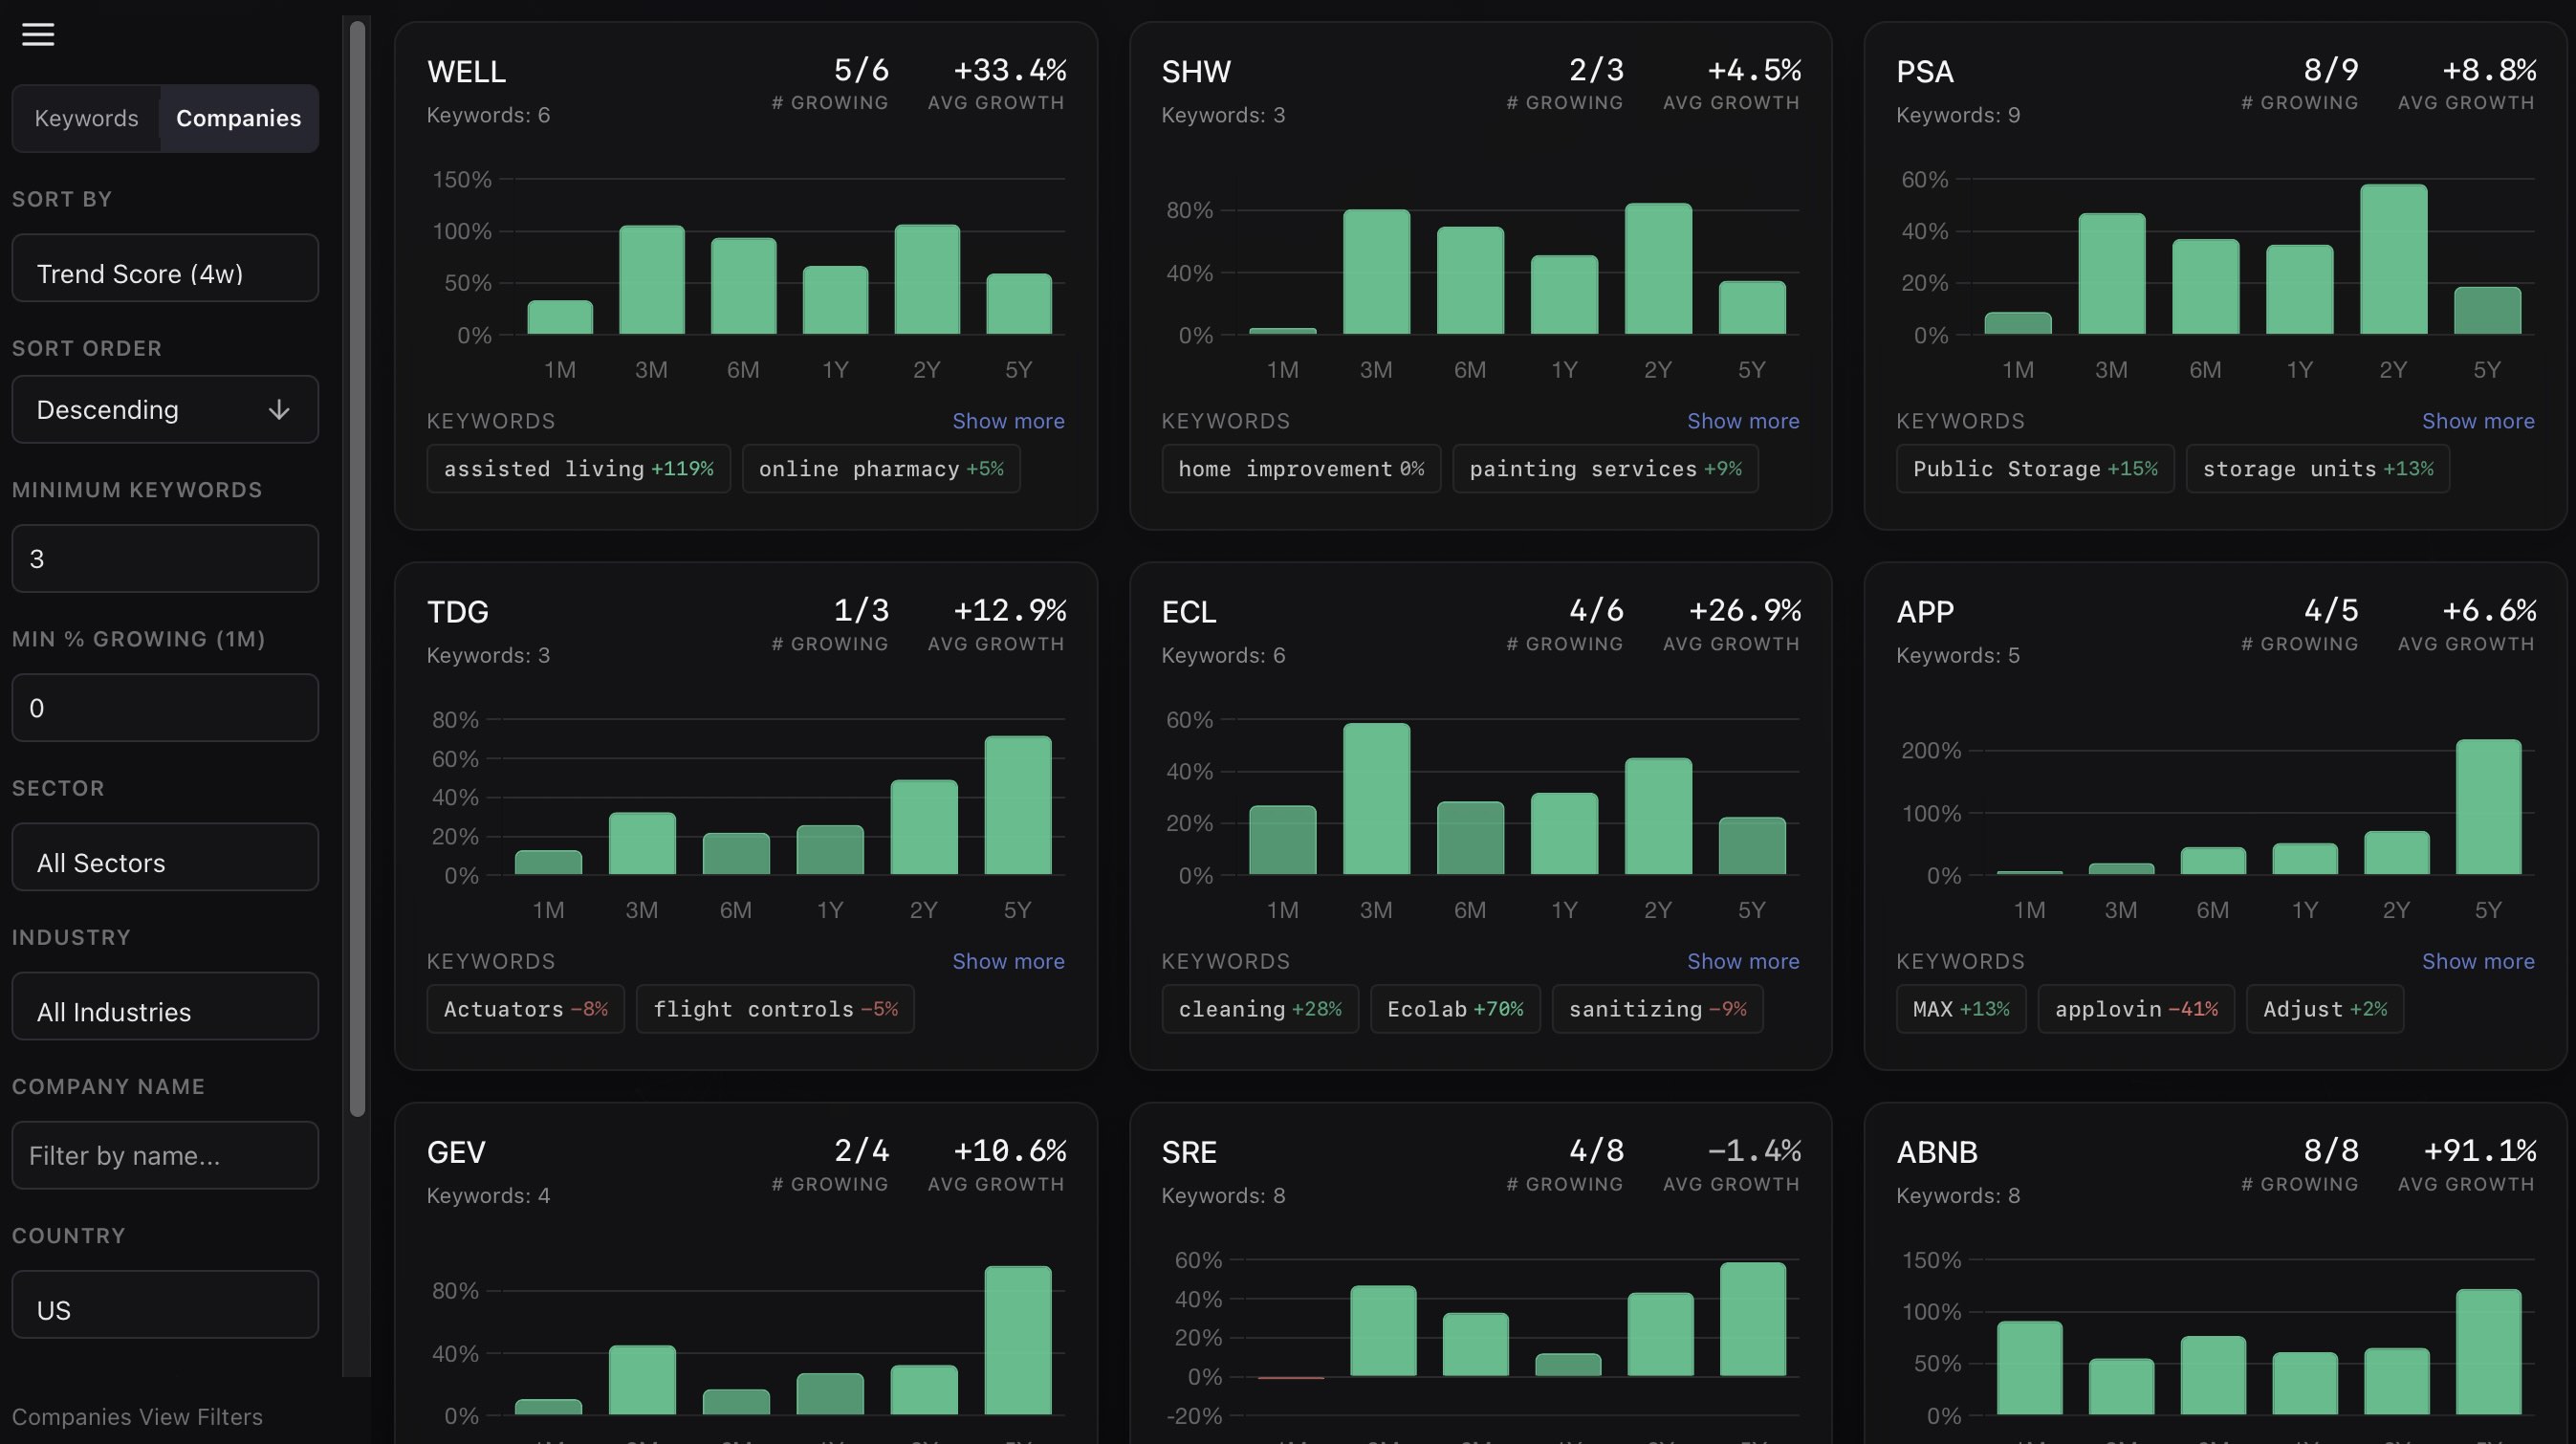Select the storage units keyword chip
2576x1444 pixels.
coord(2318,469)
